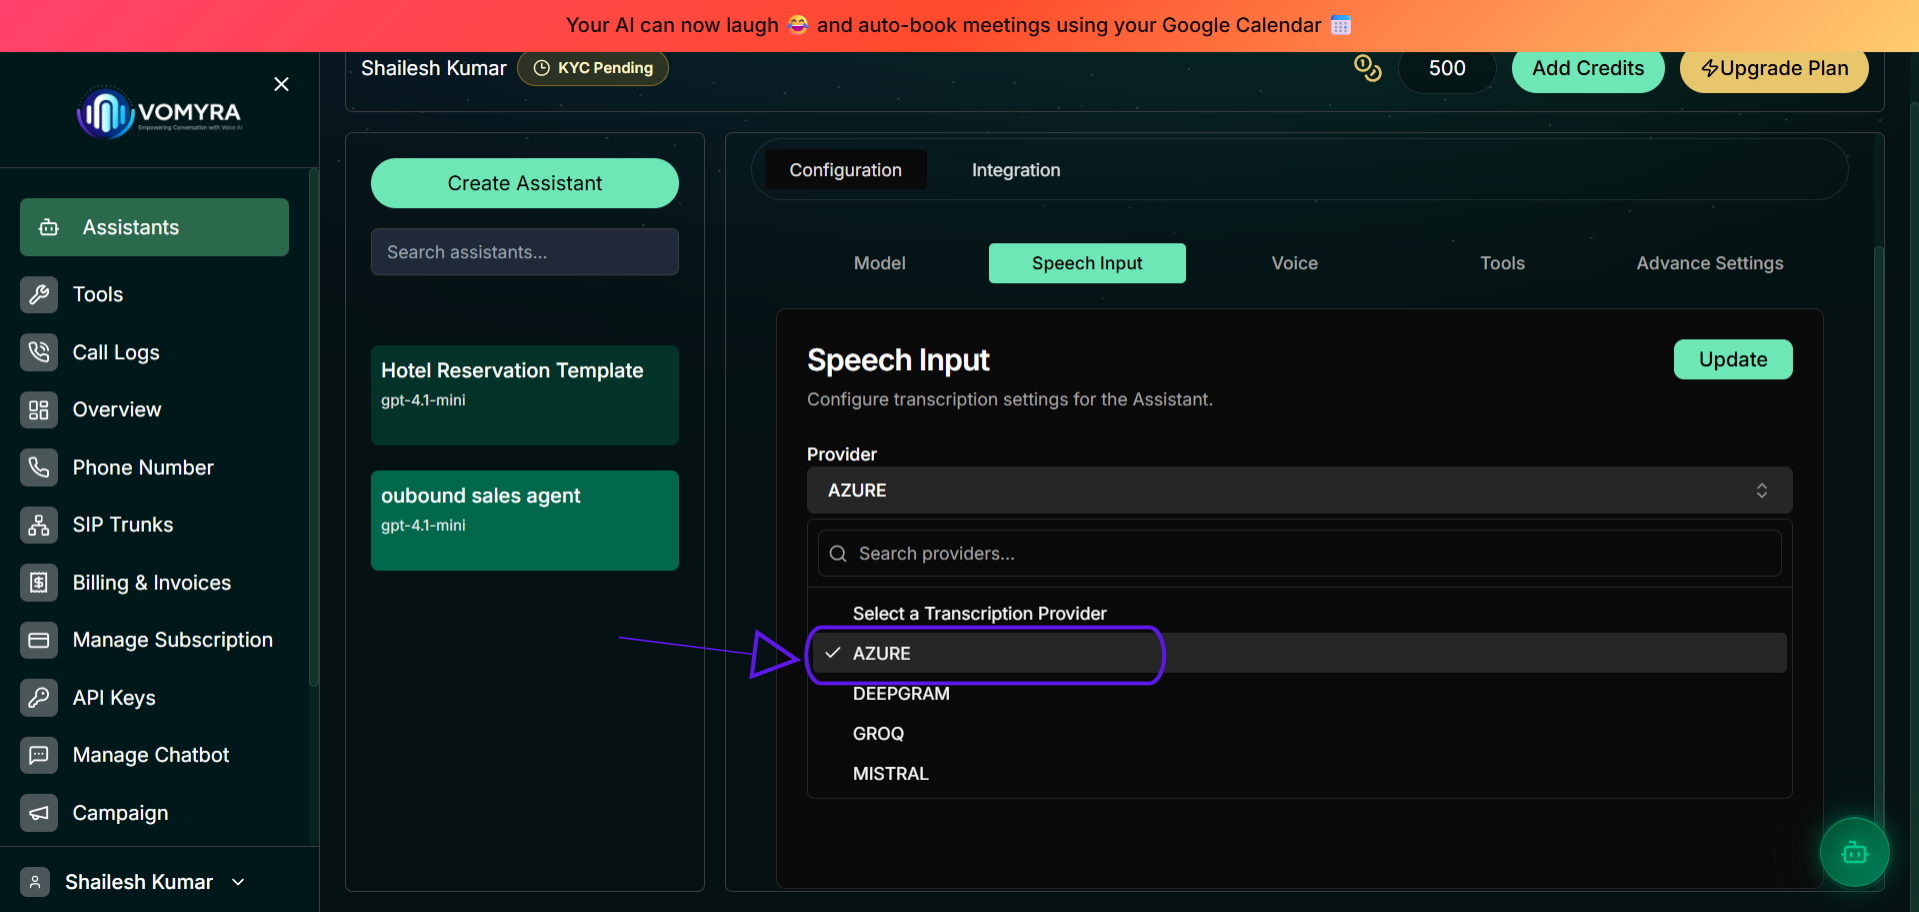The height and width of the screenshot is (913, 1919).
Task: Open the Tools settings tab
Action: [x=1502, y=263]
